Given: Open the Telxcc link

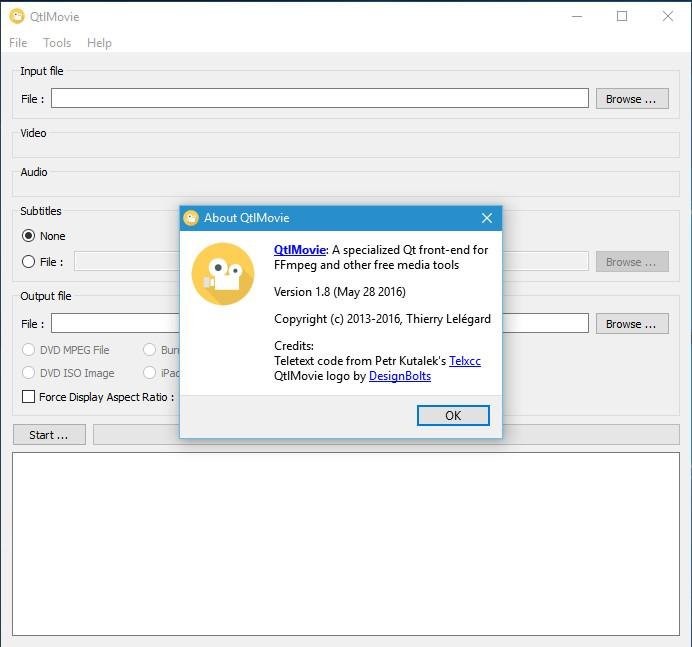Looking at the screenshot, I should [465, 361].
